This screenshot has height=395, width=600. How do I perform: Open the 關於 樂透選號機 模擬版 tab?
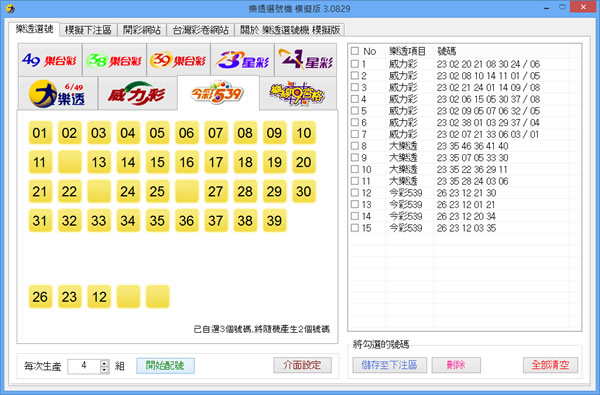pyautogui.click(x=290, y=30)
